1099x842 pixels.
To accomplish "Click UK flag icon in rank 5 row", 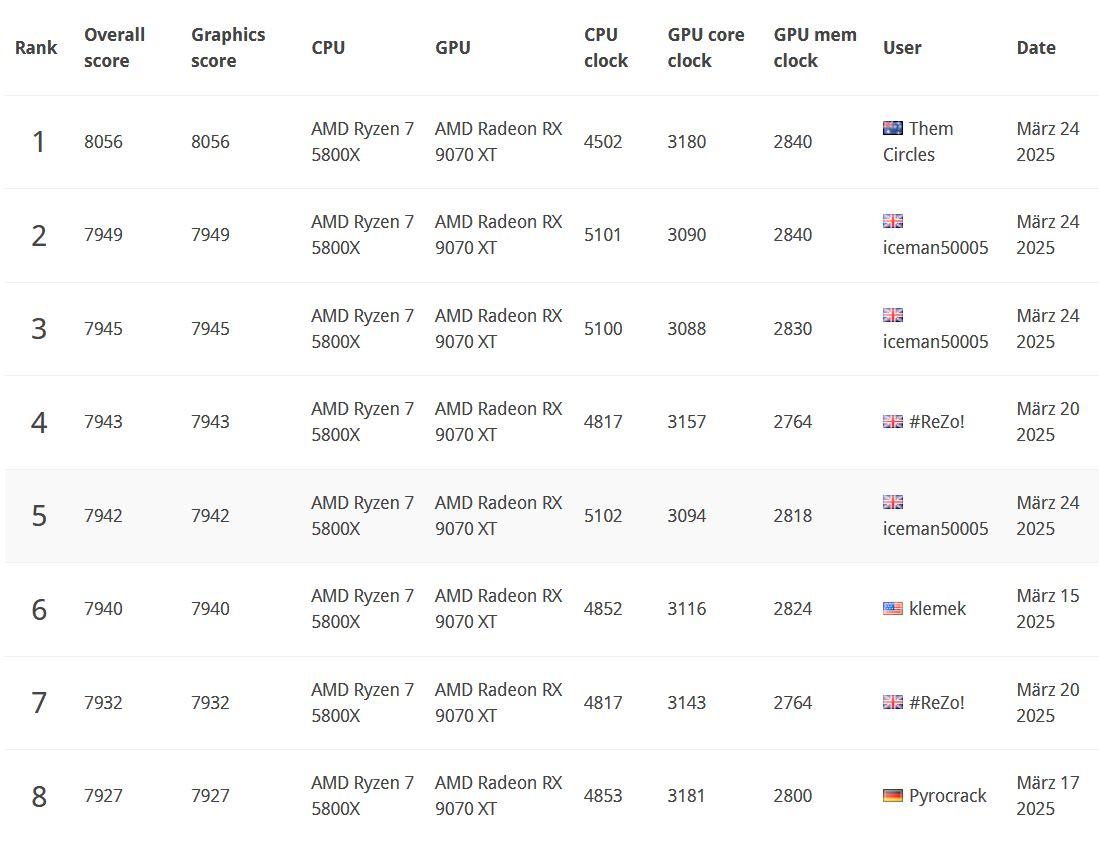I will pyautogui.click(x=892, y=502).
